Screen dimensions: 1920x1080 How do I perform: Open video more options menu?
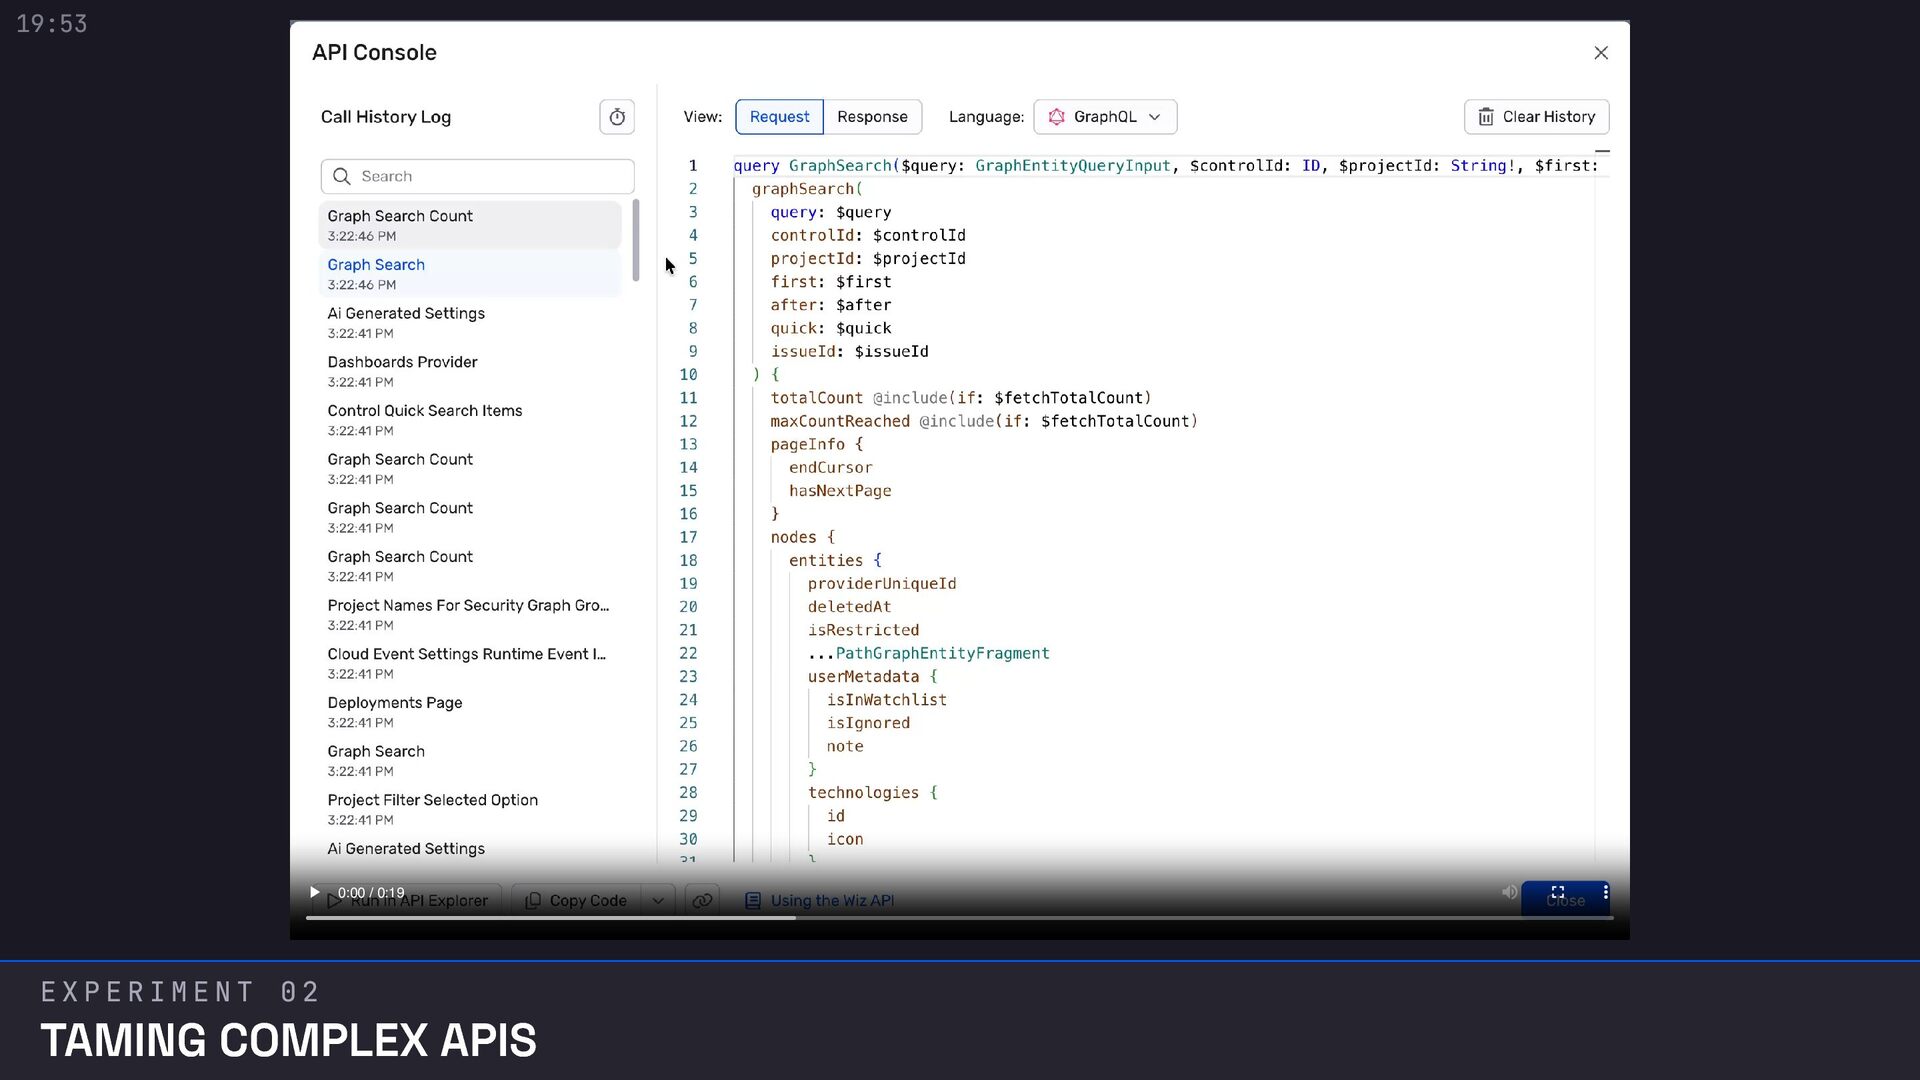click(1605, 892)
